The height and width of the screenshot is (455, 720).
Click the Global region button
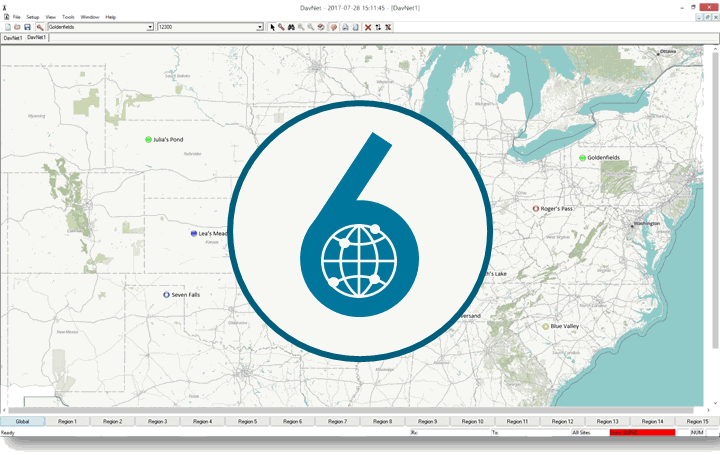[x=22, y=421]
